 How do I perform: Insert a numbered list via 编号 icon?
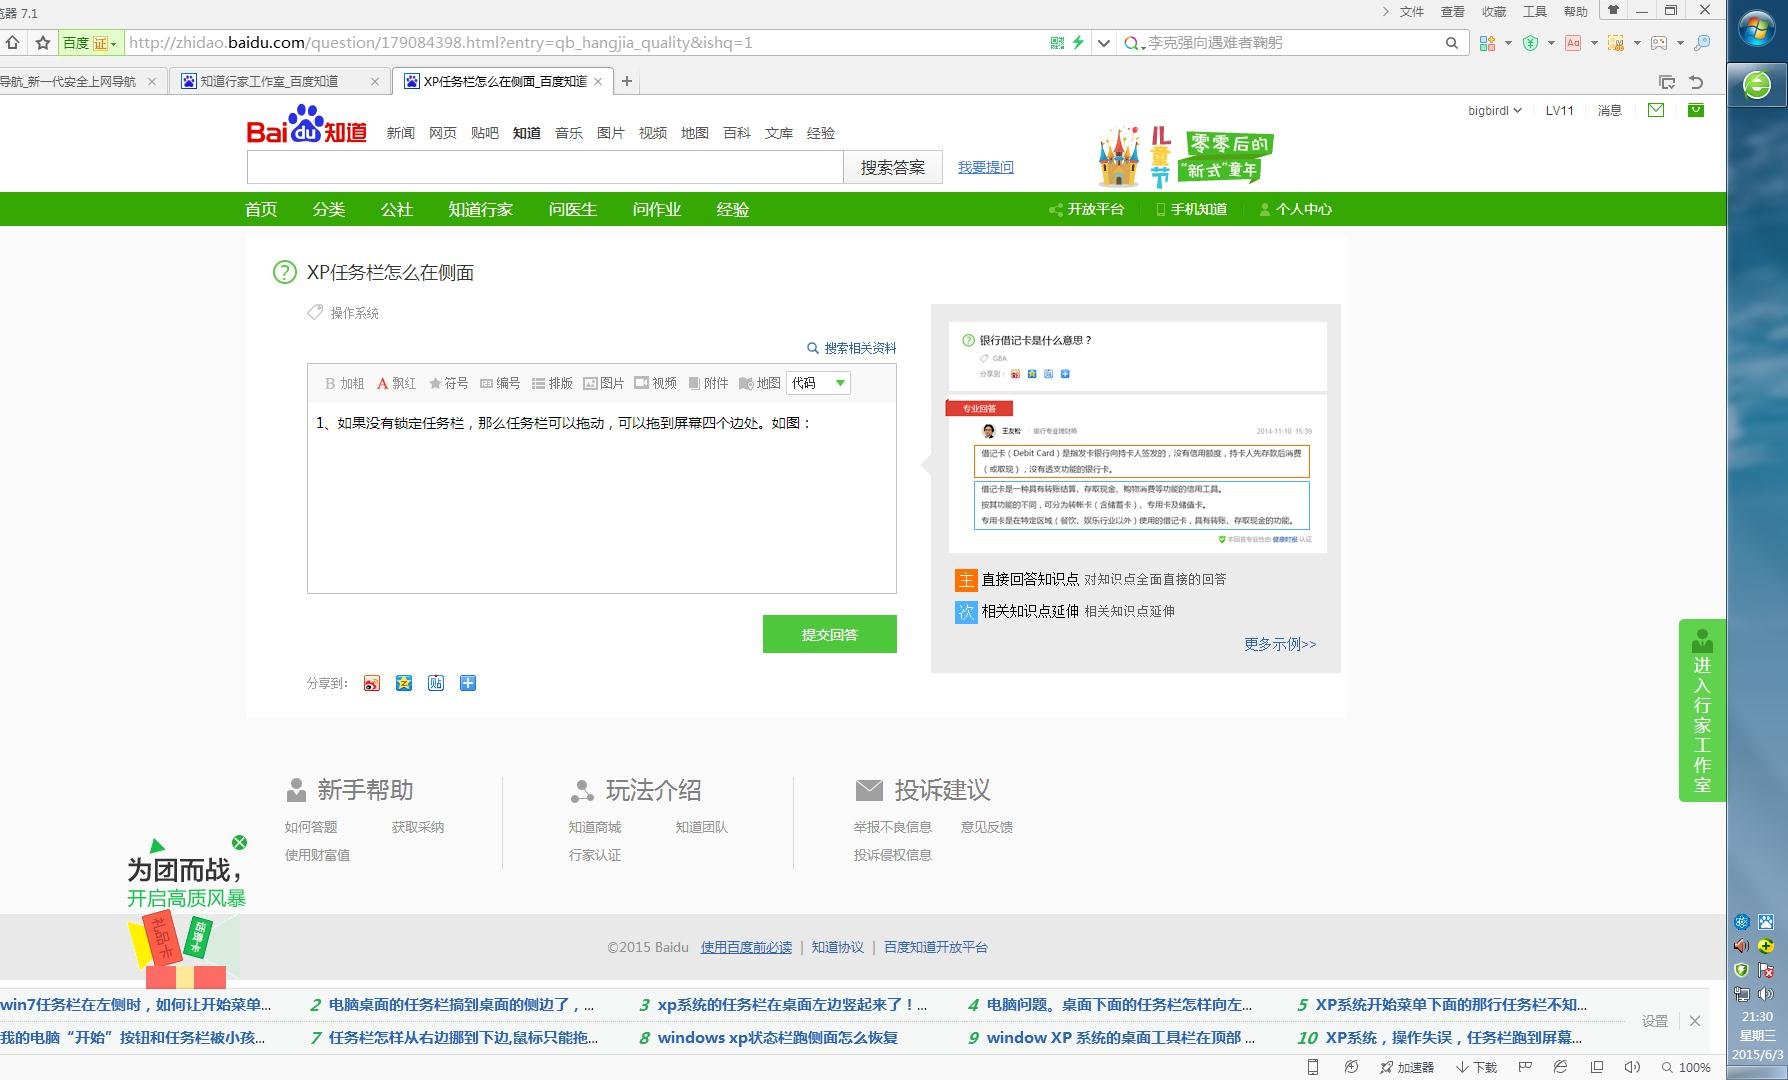point(501,382)
